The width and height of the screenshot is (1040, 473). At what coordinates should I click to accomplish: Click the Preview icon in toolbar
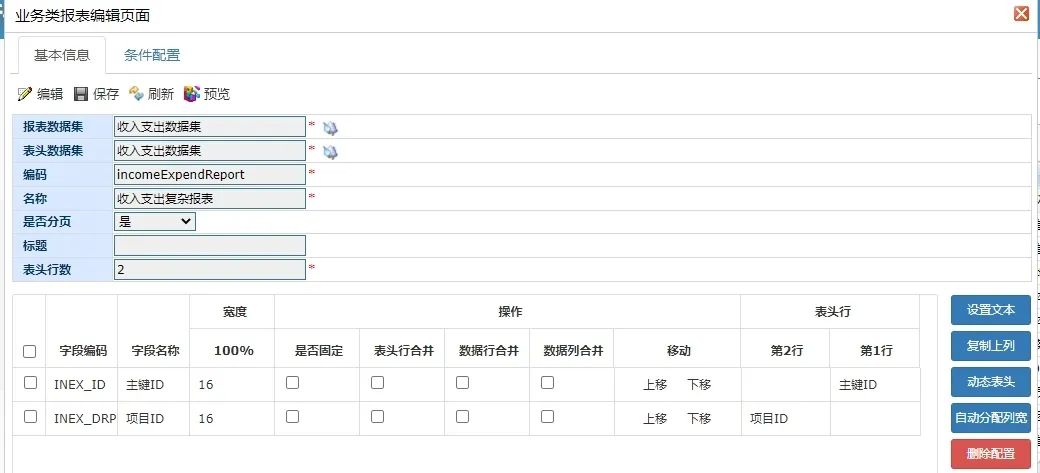tap(192, 94)
